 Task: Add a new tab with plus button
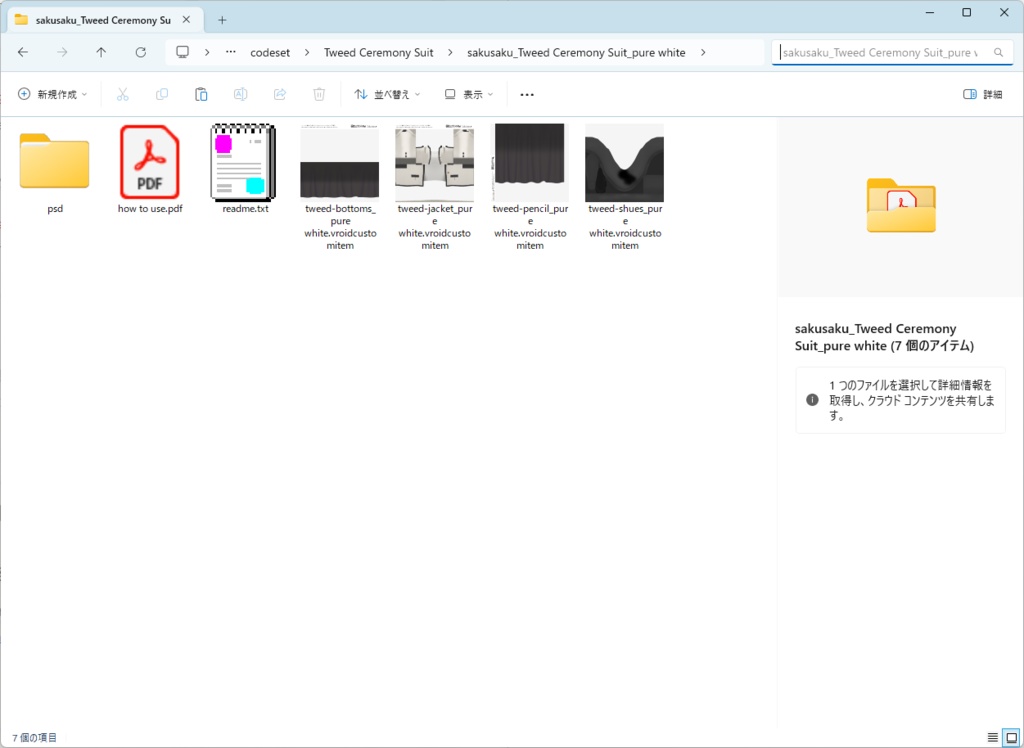[x=222, y=20]
